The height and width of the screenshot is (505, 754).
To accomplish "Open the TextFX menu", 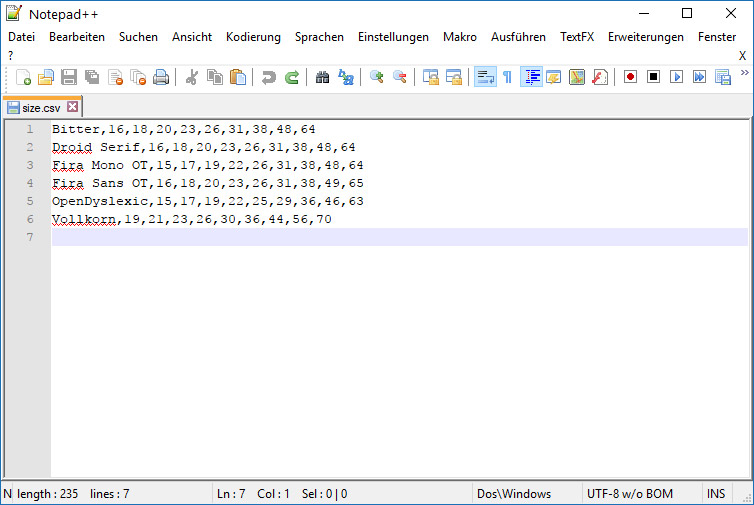I will tap(577, 37).
